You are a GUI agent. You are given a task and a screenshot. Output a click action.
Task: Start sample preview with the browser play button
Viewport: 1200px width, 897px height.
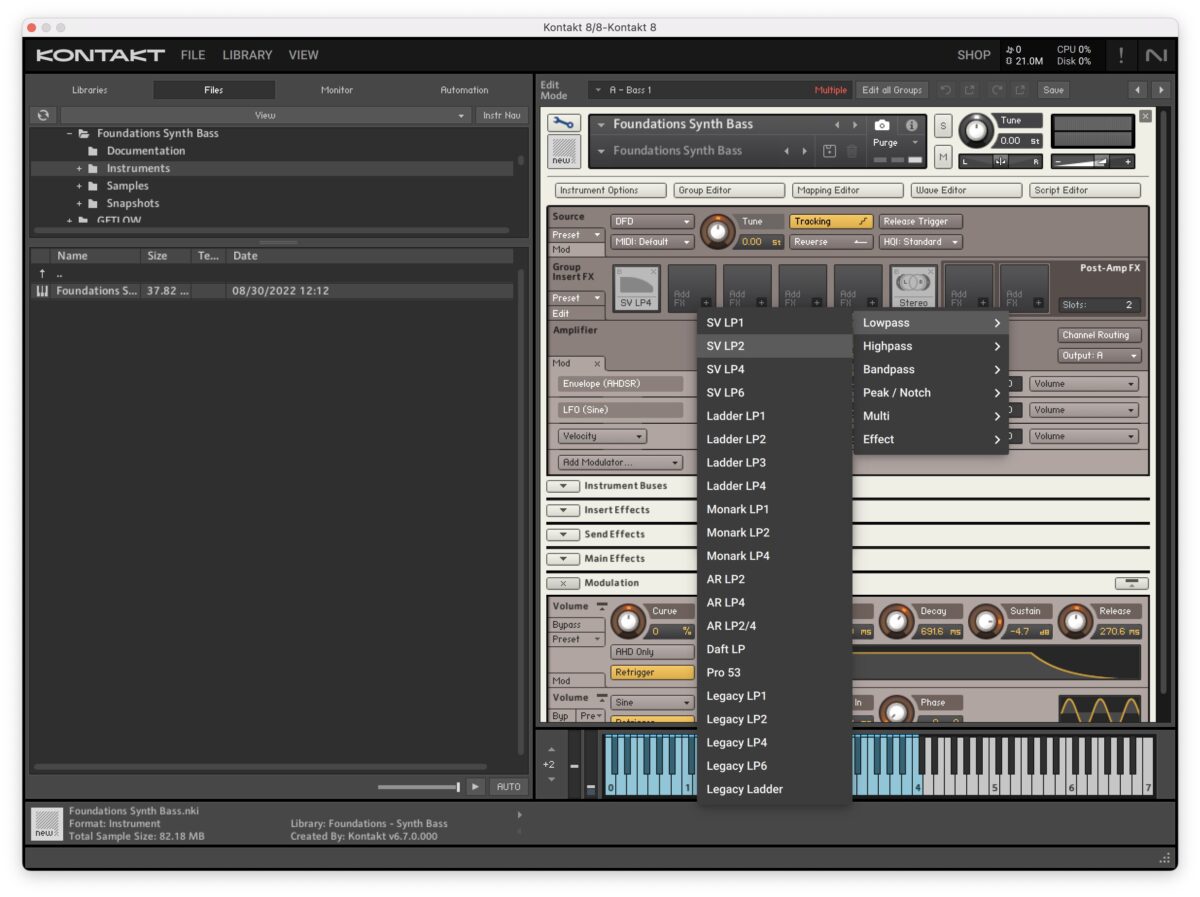[x=476, y=787]
